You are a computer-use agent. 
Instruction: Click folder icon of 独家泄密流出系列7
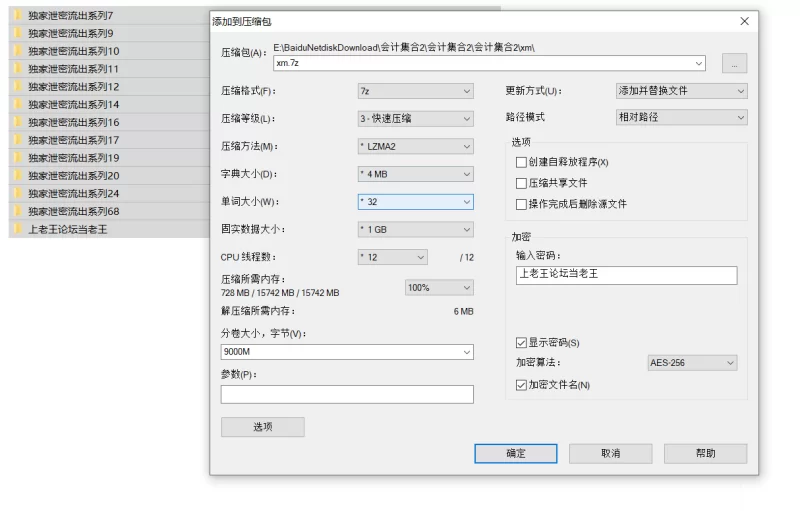18,15
